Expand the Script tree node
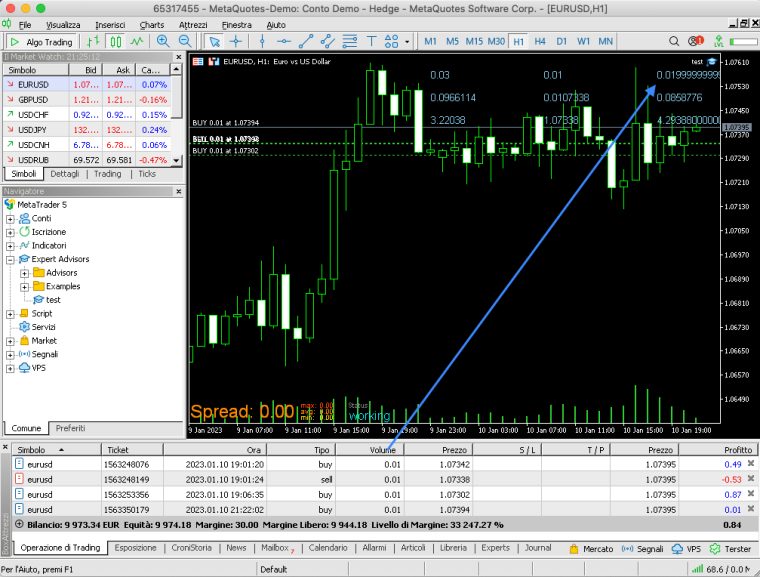The image size is (760, 577). pos(10,314)
